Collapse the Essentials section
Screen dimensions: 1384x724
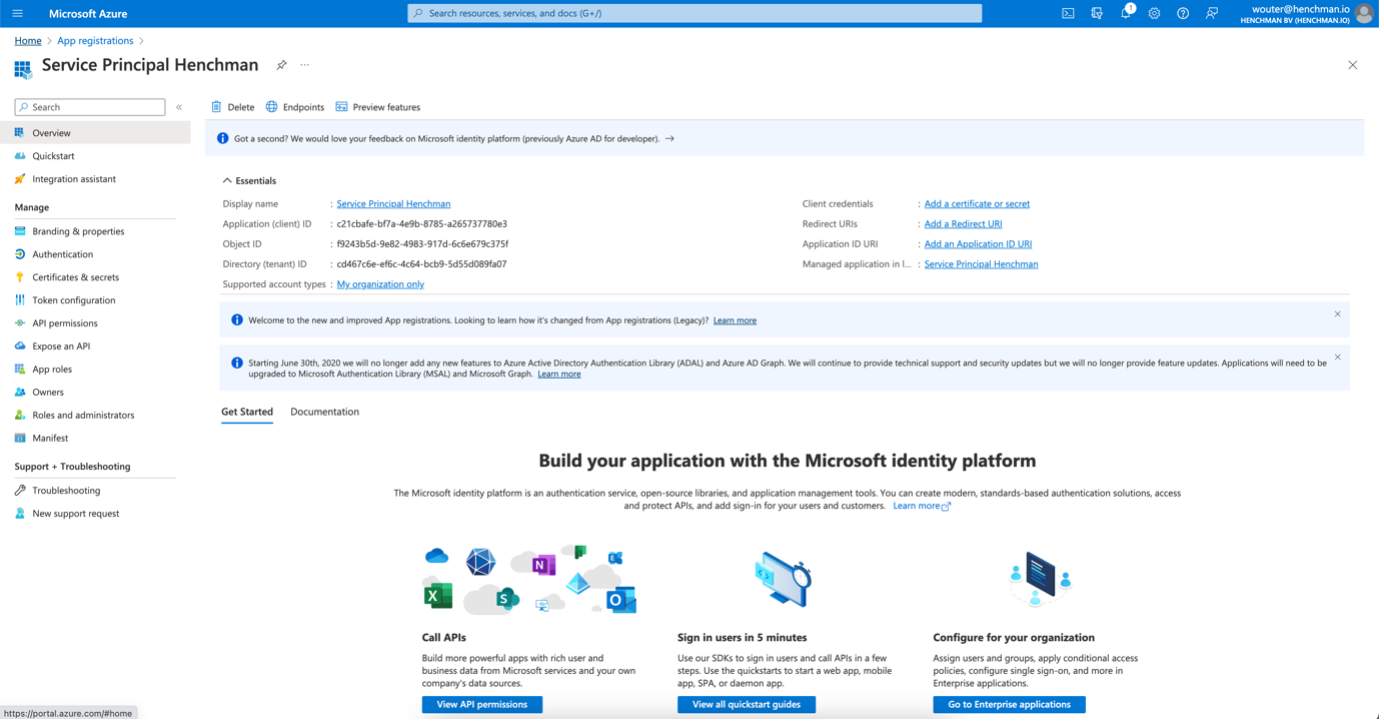[x=250, y=182]
